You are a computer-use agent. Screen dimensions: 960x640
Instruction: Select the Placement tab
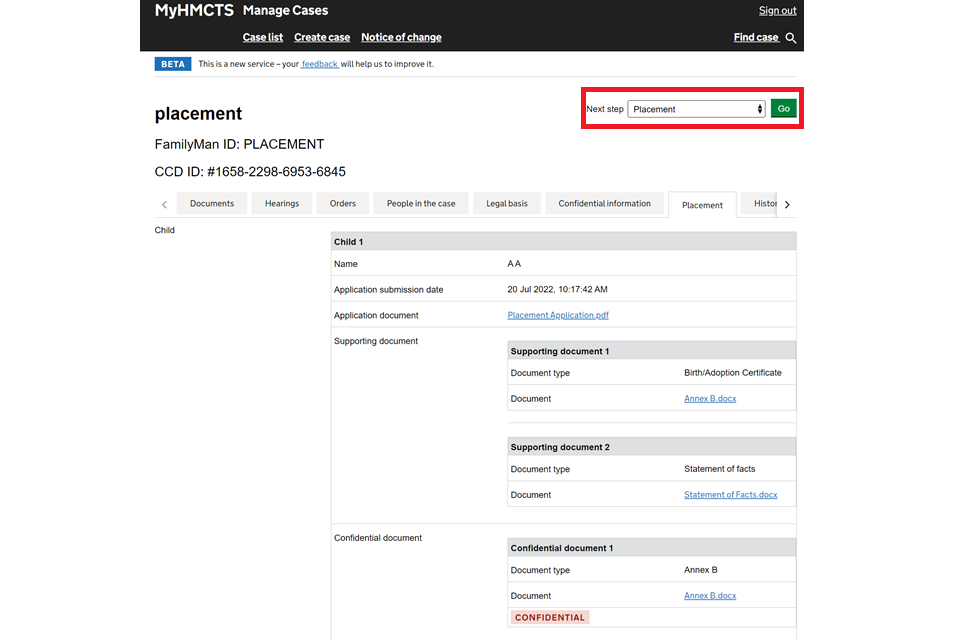702,205
